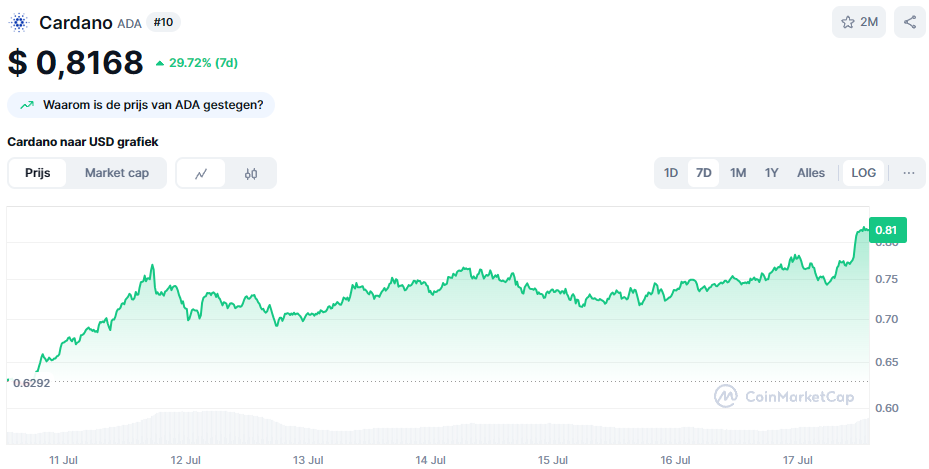Choose the 7D time range
The image size is (929, 469).
click(703, 173)
